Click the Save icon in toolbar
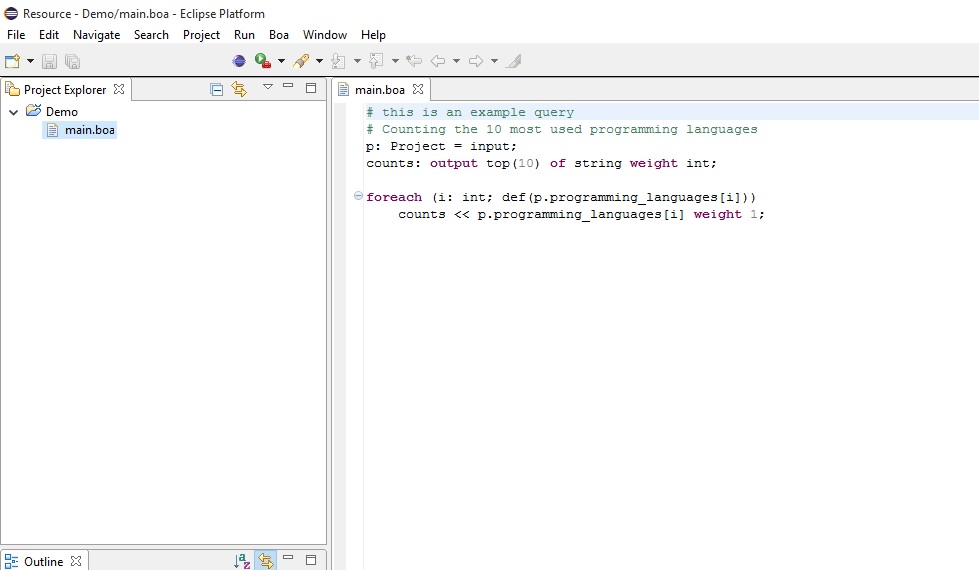The width and height of the screenshot is (979, 570). point(49,61)
